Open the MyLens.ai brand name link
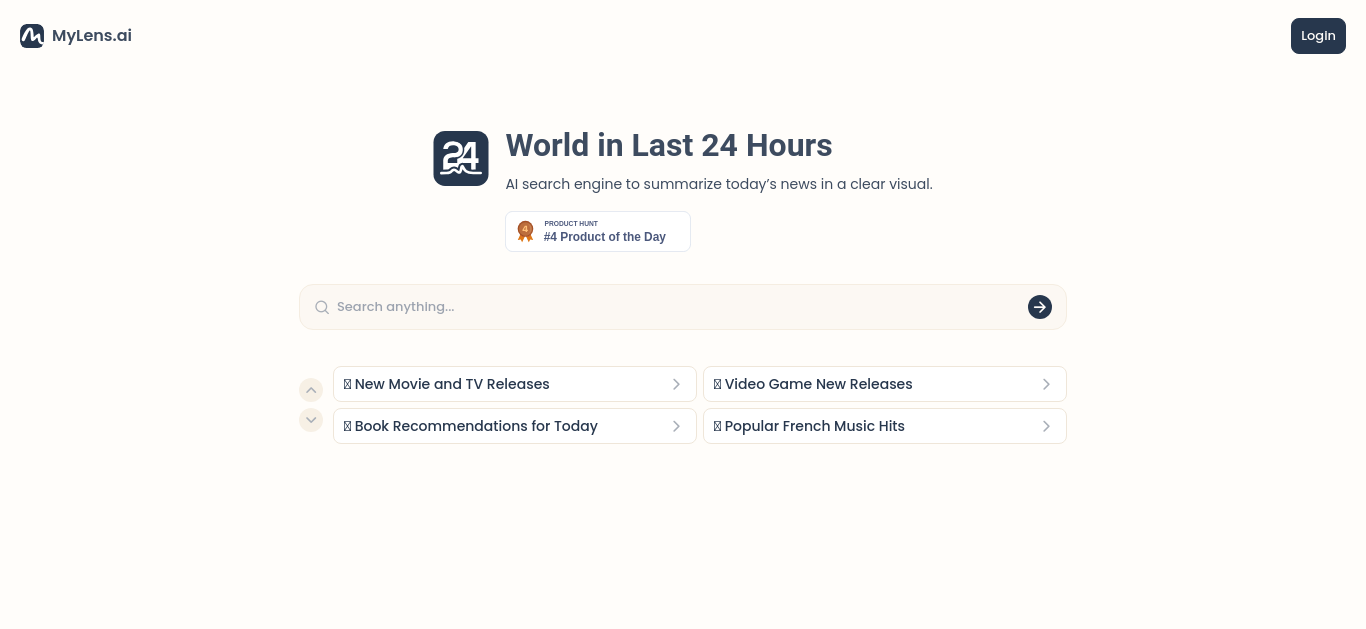 point(92,36)
